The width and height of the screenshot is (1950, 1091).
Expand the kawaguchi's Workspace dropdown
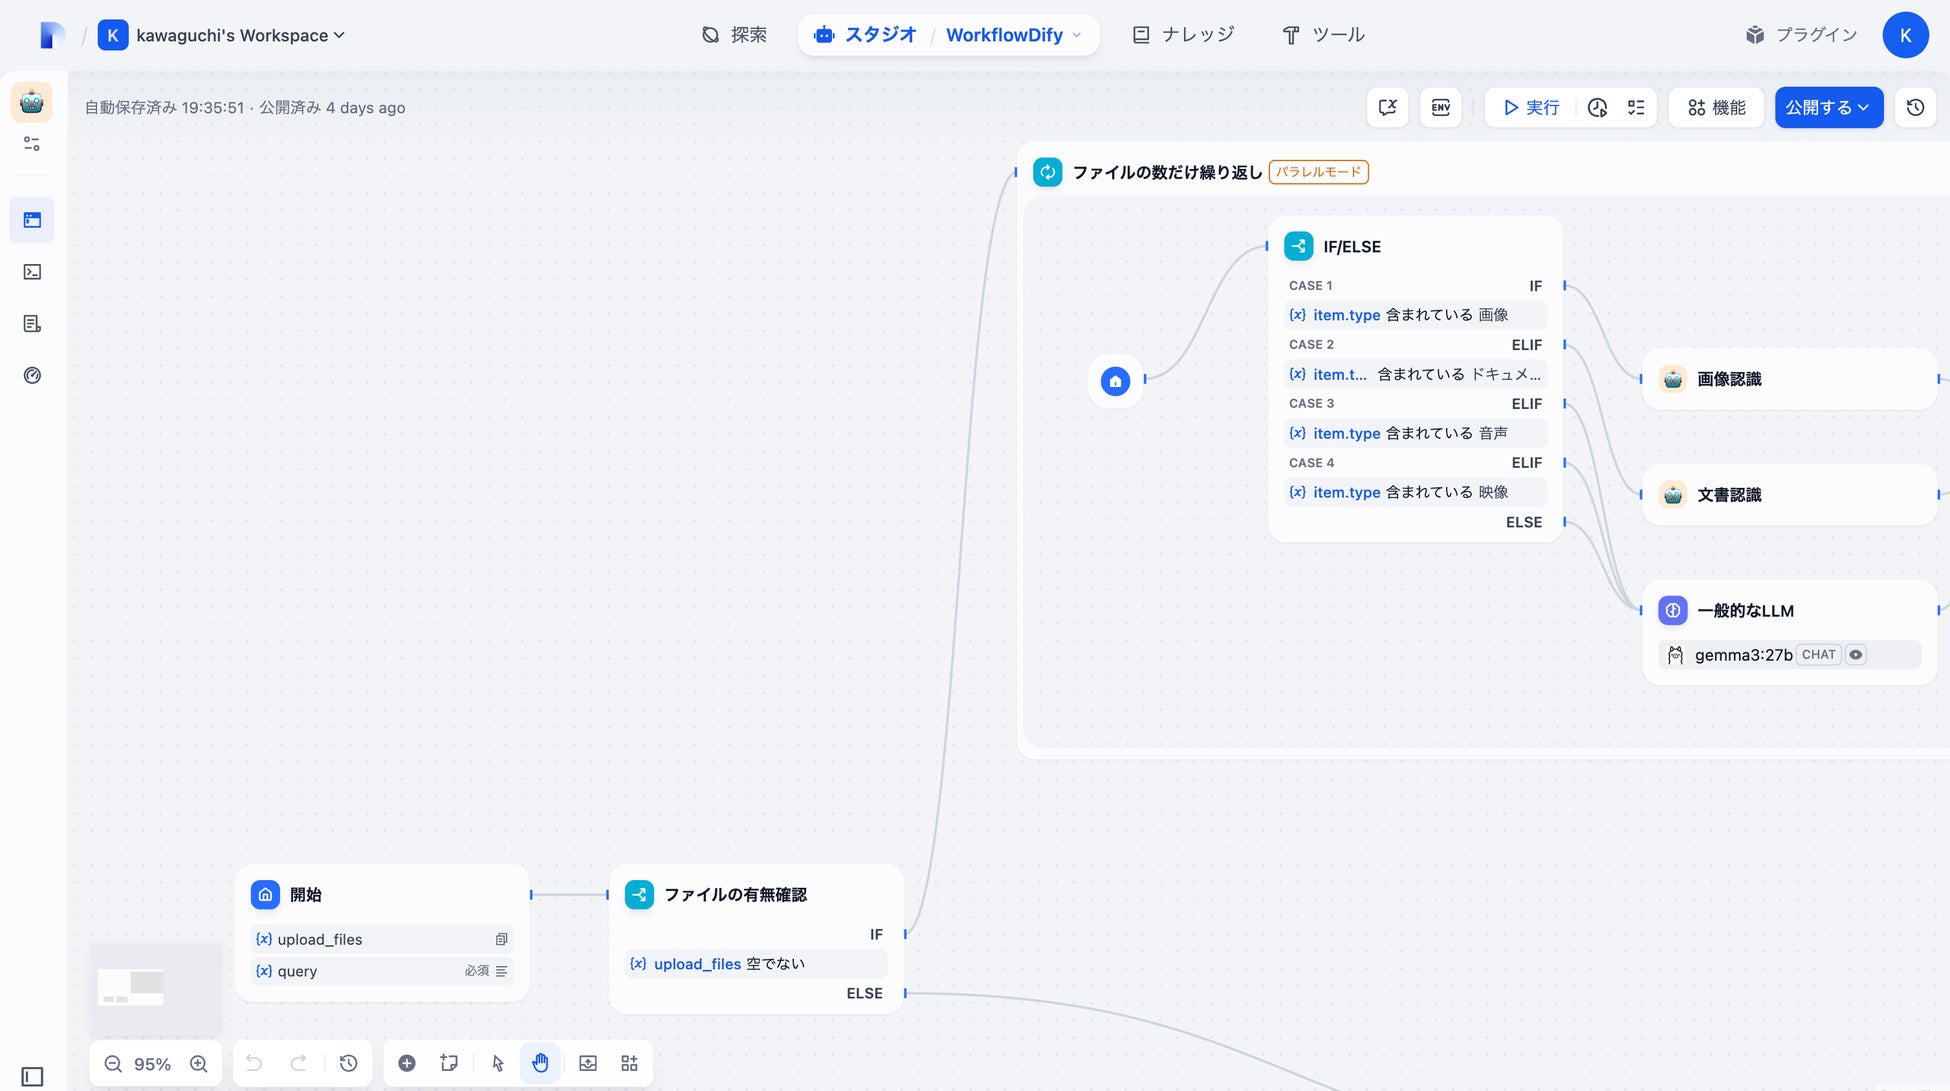coord(240,35)
